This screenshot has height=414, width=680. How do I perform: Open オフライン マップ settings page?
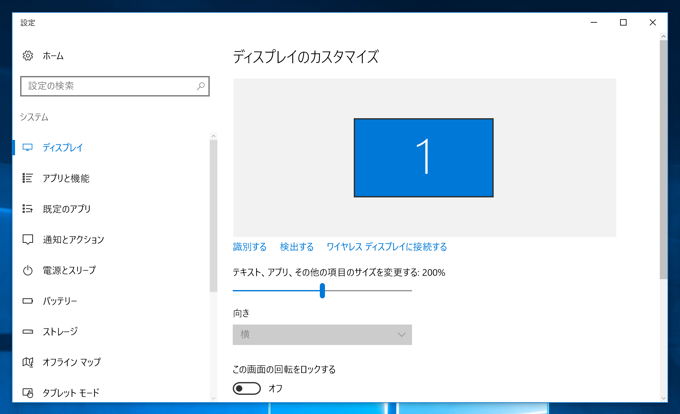72,362
